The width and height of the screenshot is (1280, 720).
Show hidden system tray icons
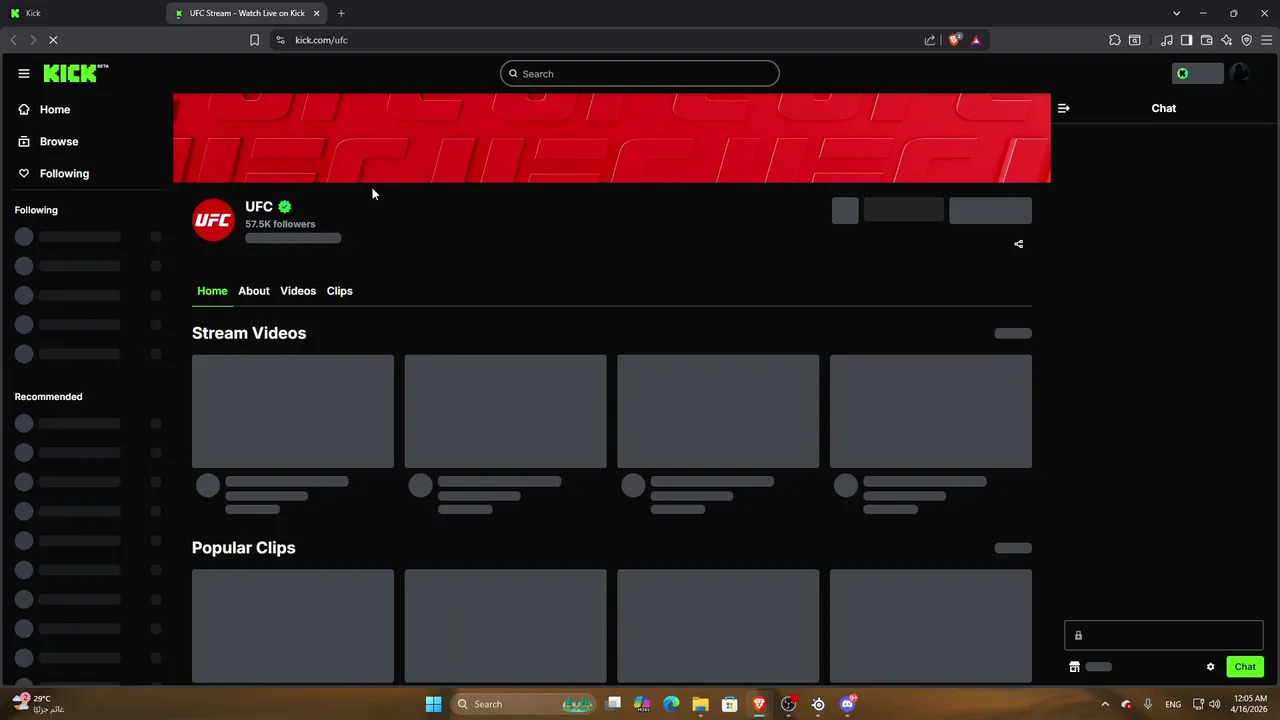pos(1105,704)
